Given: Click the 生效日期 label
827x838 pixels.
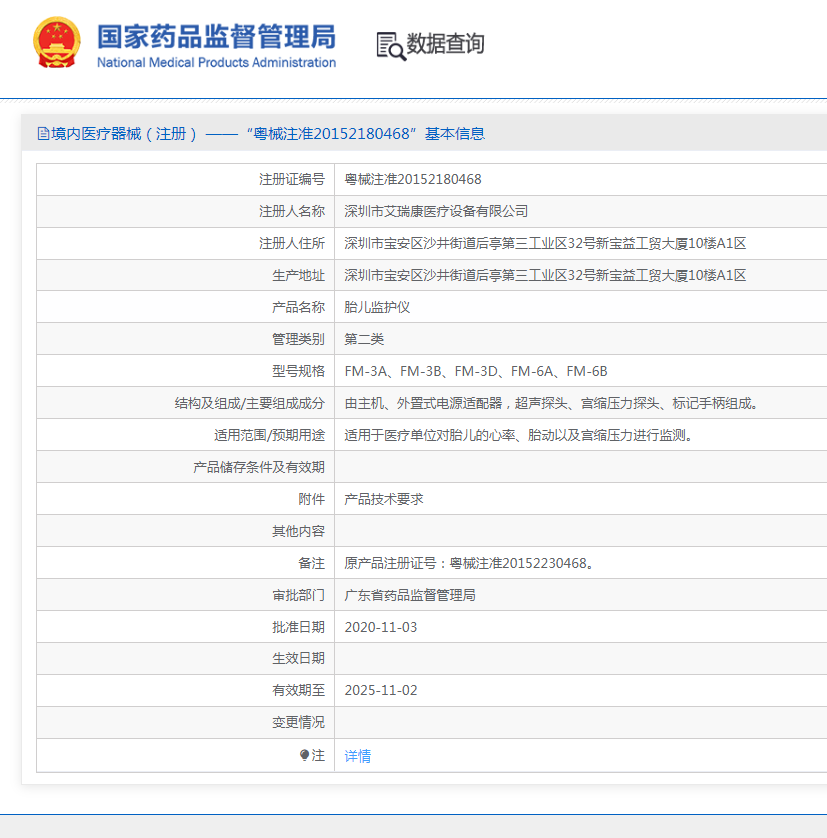Looking at the screenshot, I should coord(298,658).
